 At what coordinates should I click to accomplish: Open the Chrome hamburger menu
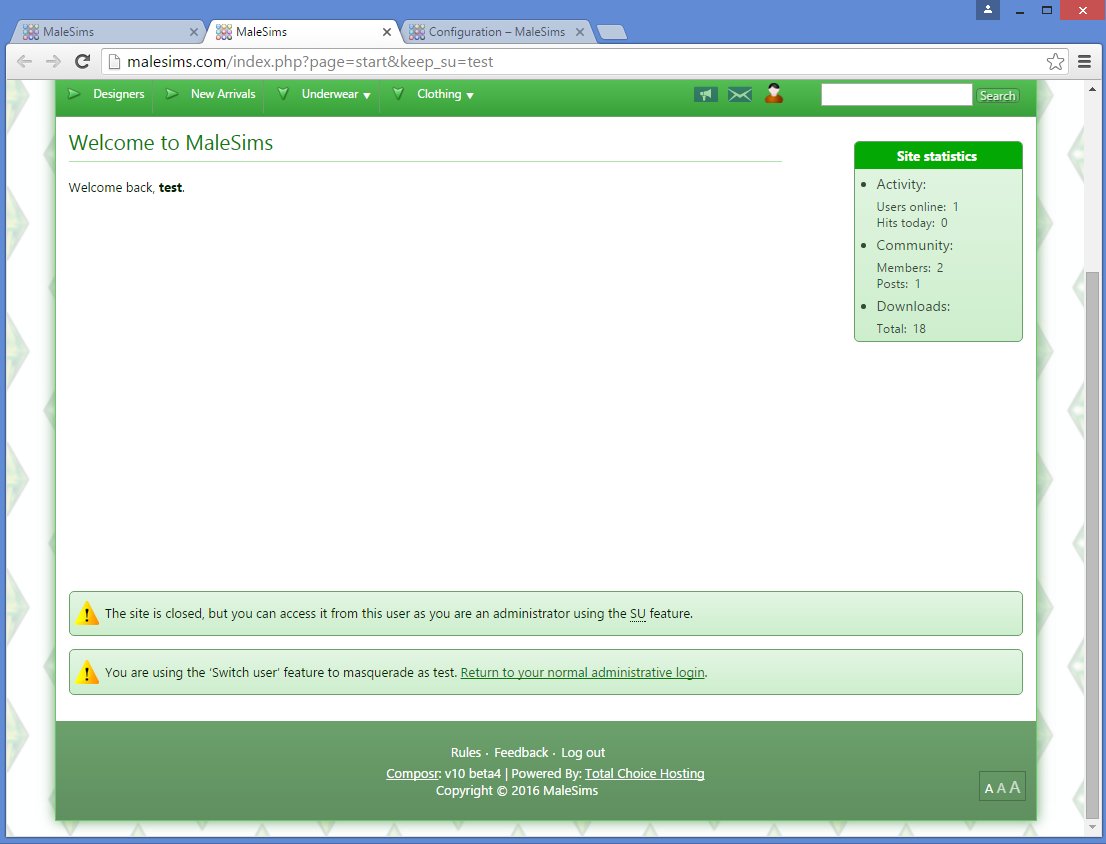pyautogui.click(x=1085, y=61)
